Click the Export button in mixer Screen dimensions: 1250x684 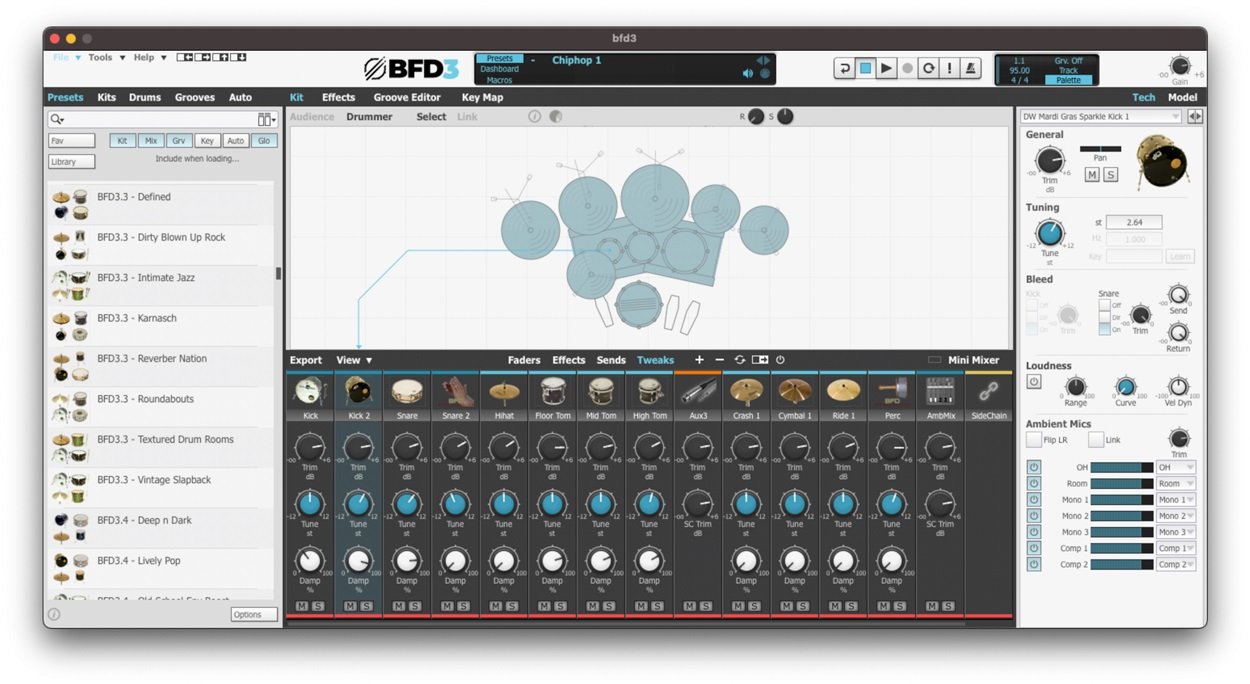306,360
